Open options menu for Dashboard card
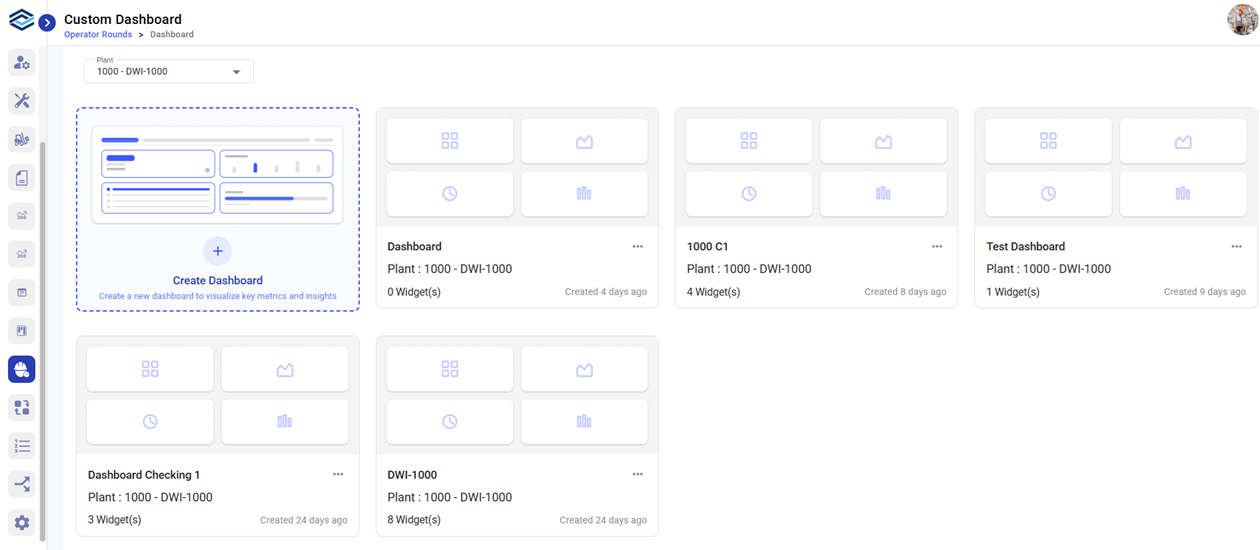This screenshot has width=1260, height=550. [637, 247]
